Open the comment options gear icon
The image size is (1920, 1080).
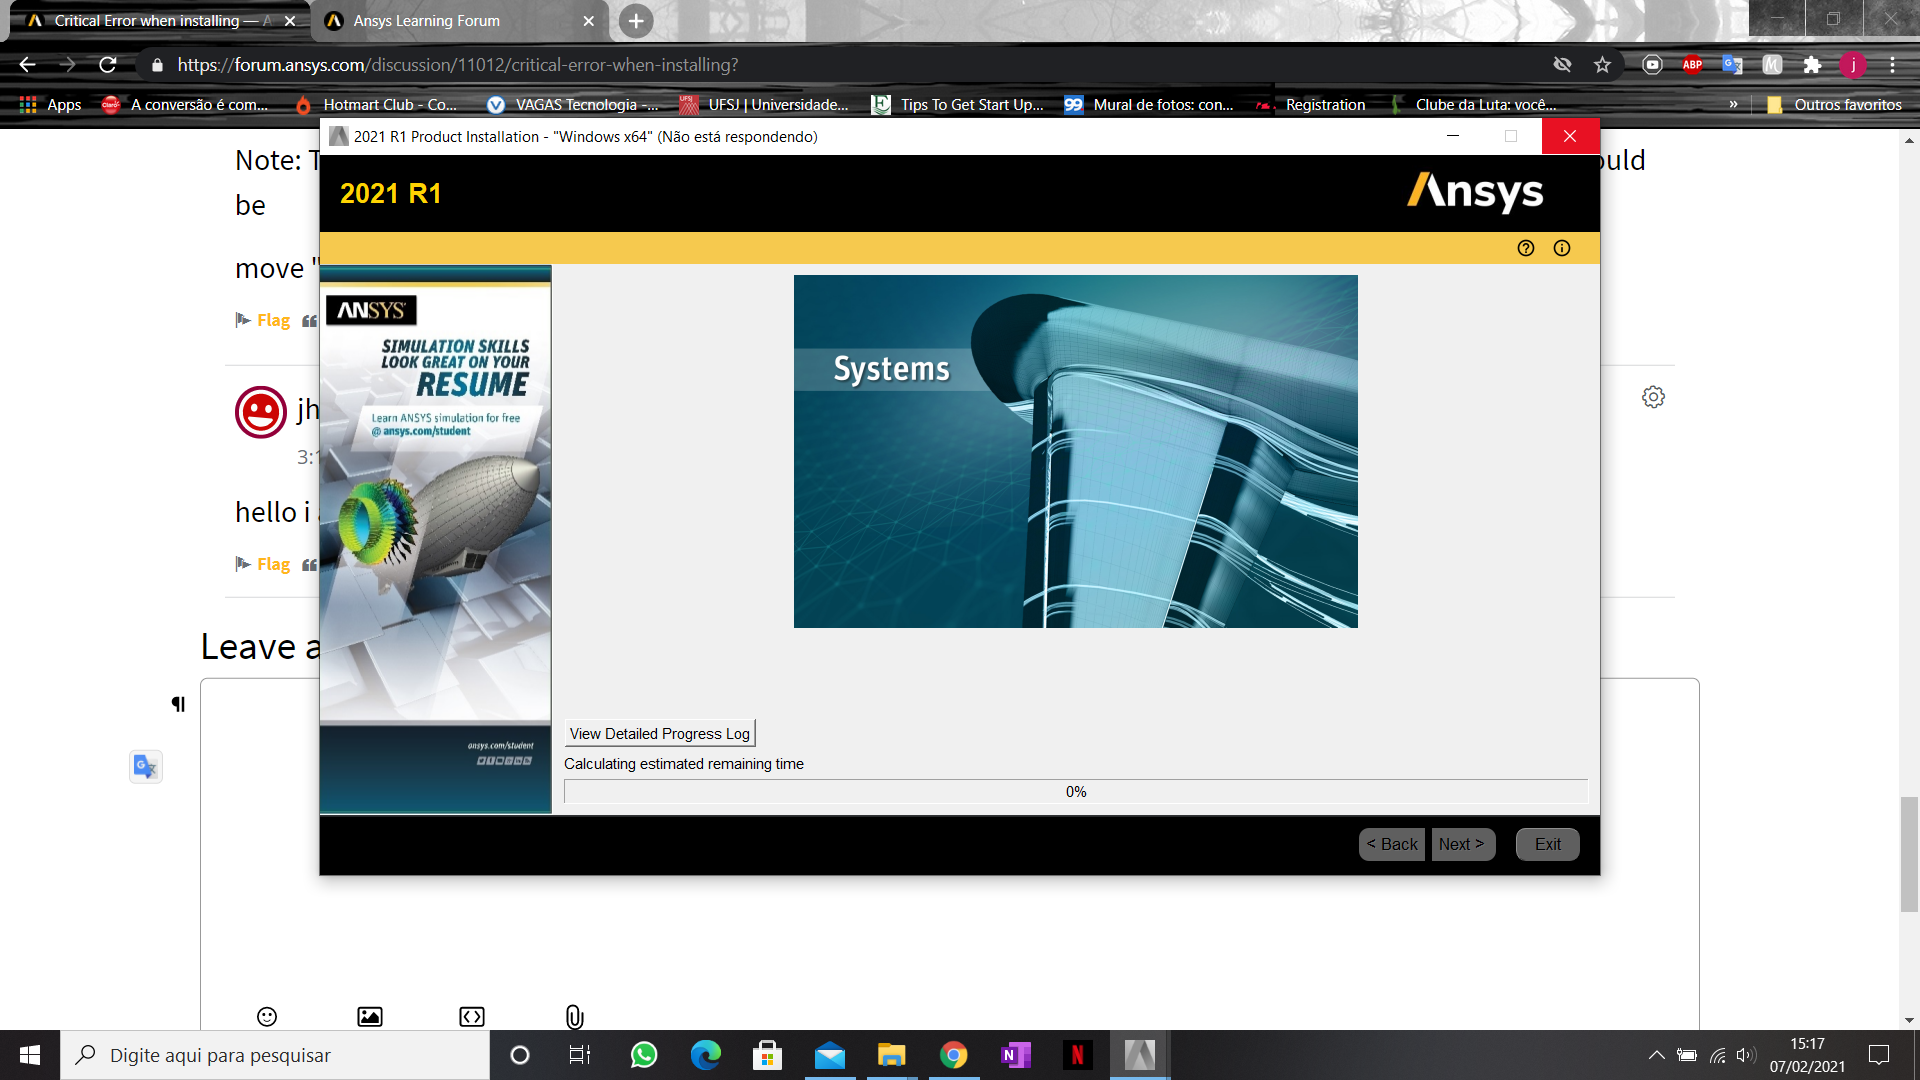pos(1653,397)
